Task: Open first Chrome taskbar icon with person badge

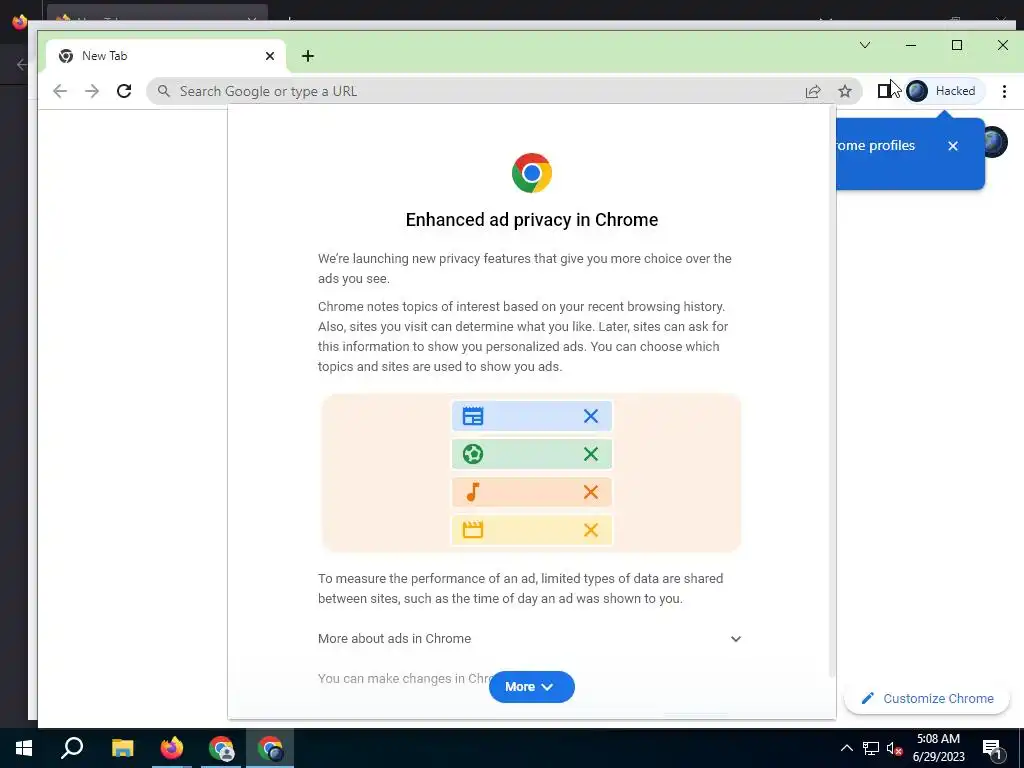Action: tap(221, 748)
